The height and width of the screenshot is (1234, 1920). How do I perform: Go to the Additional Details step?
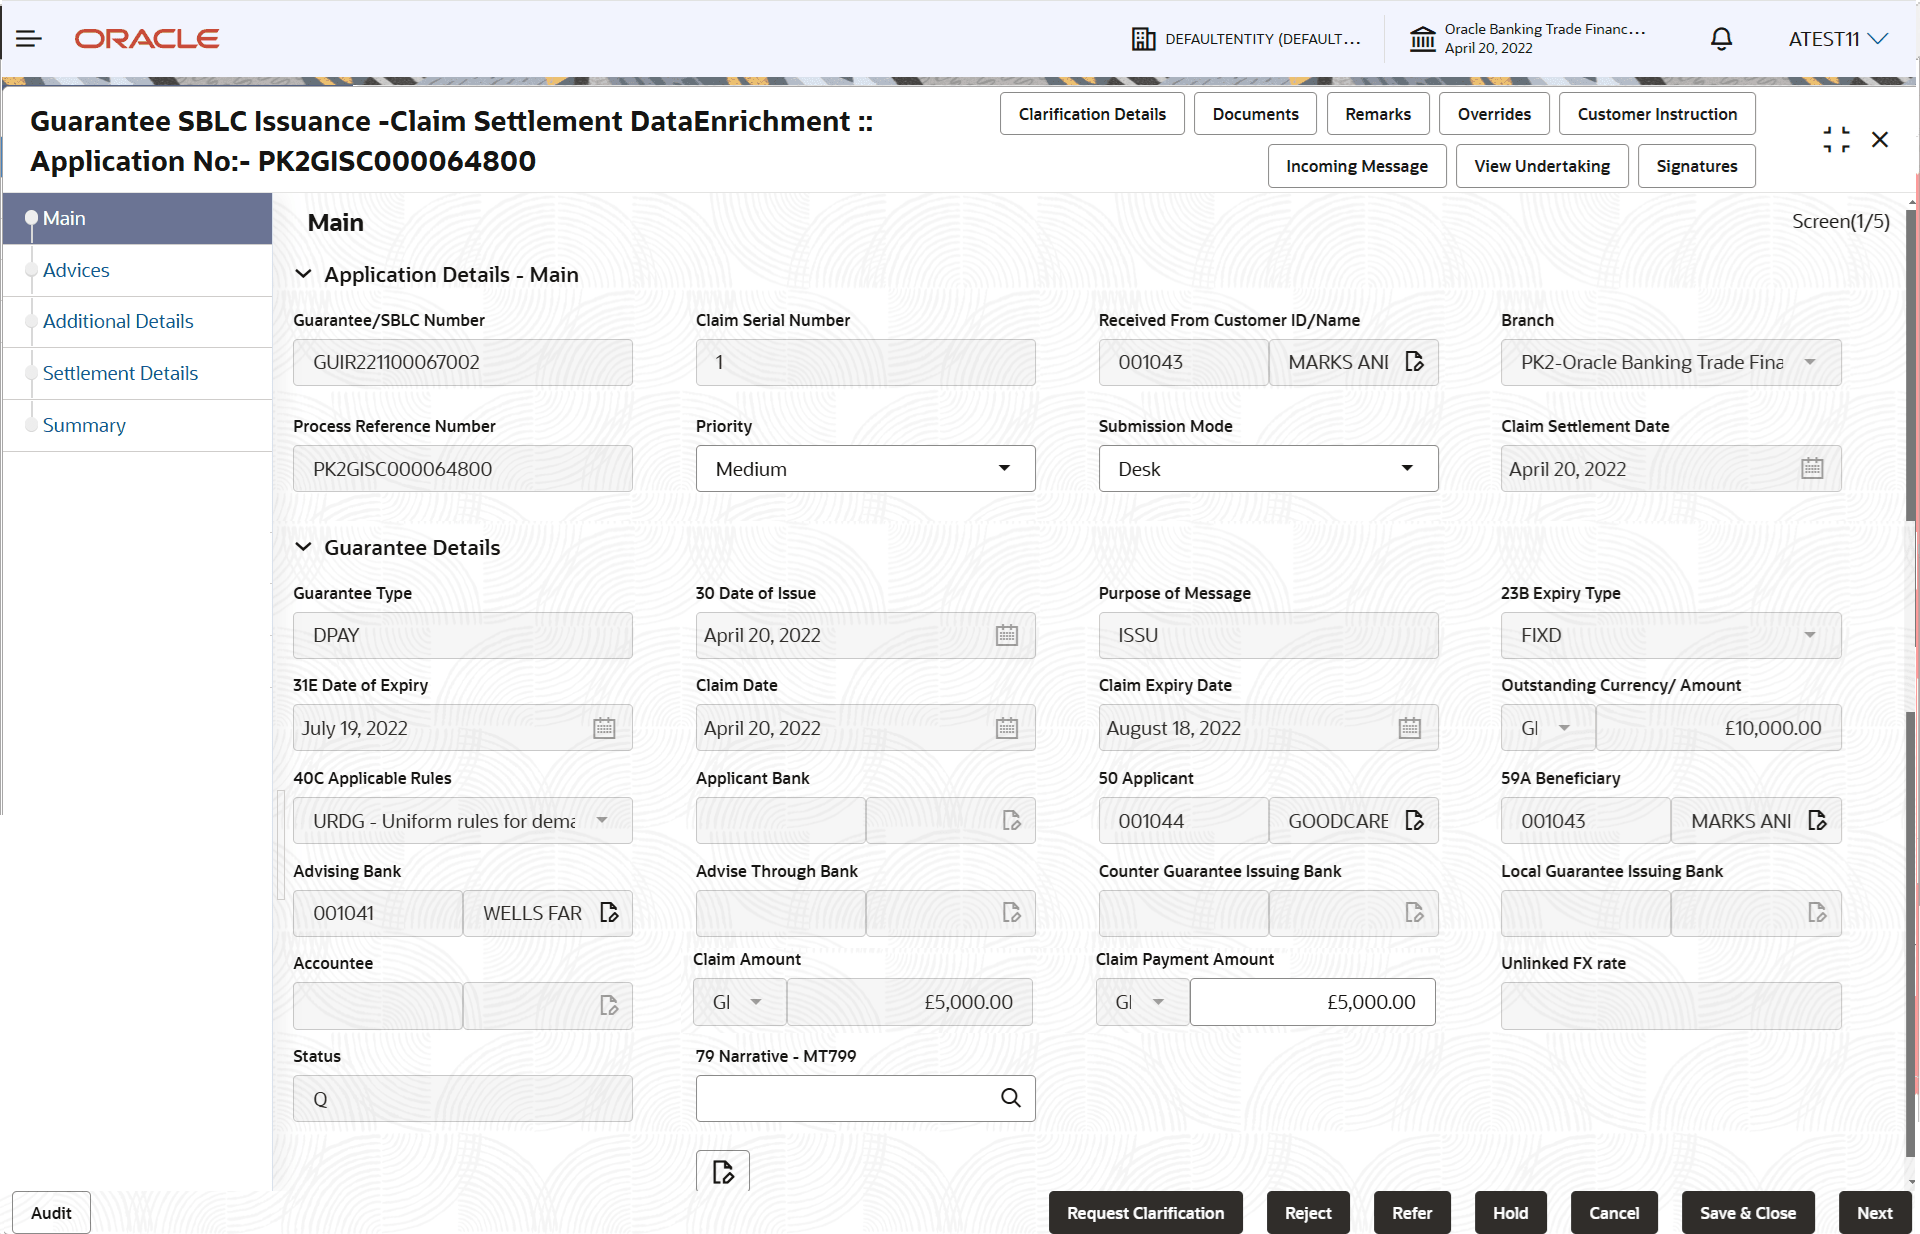coord(118,321)
